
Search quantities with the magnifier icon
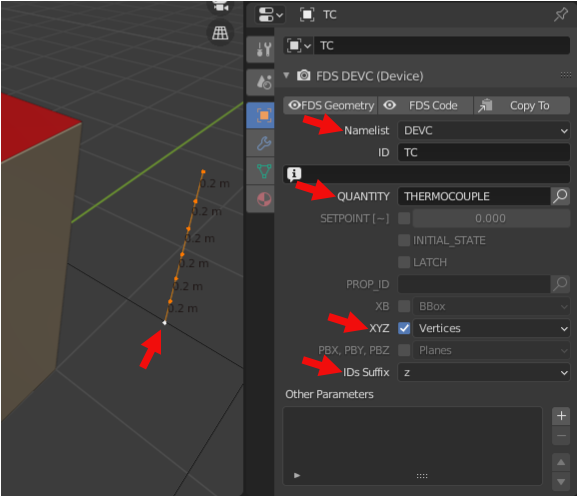(x=560, y=196)
